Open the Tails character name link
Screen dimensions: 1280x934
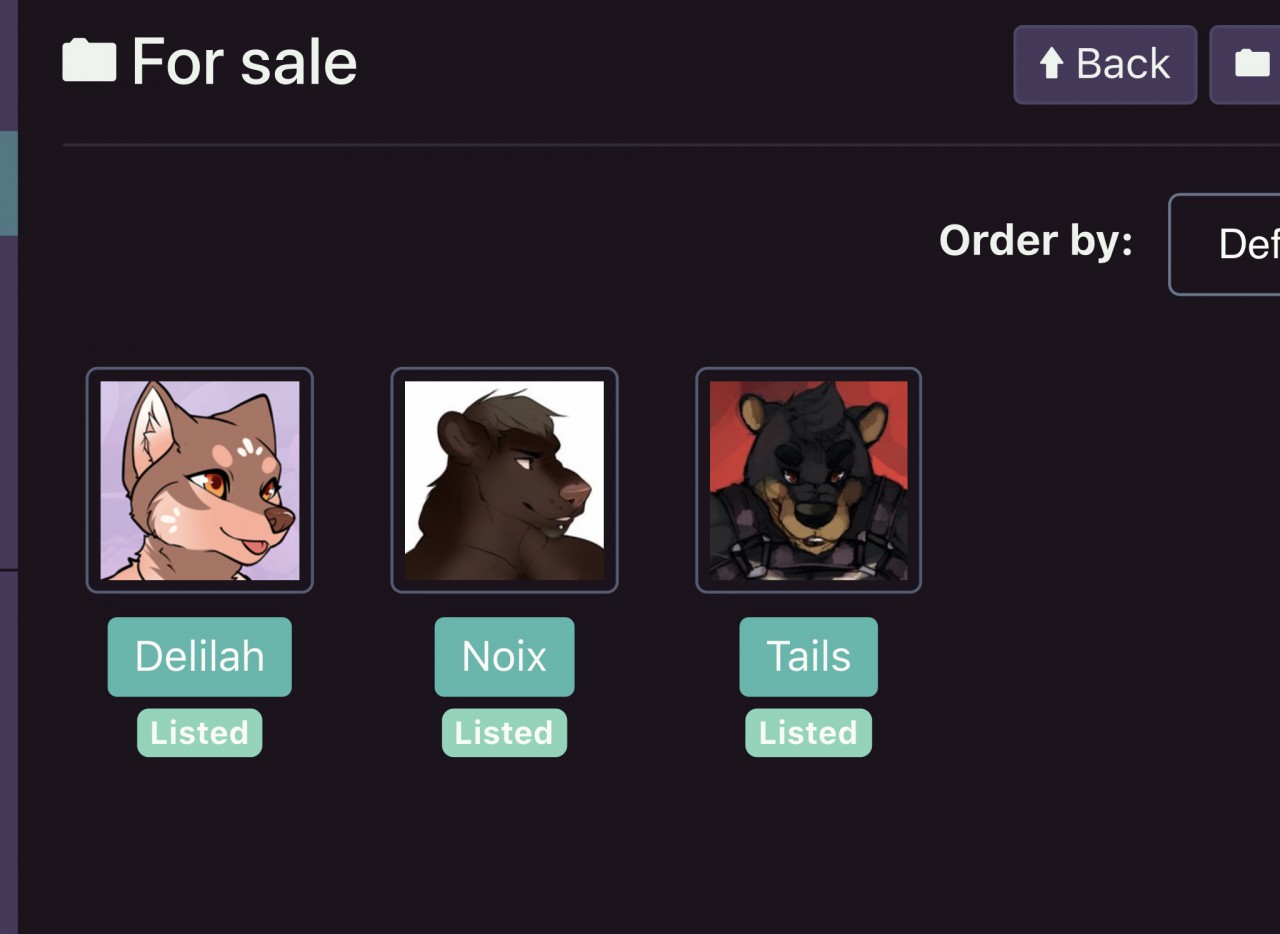click(808, 656)
